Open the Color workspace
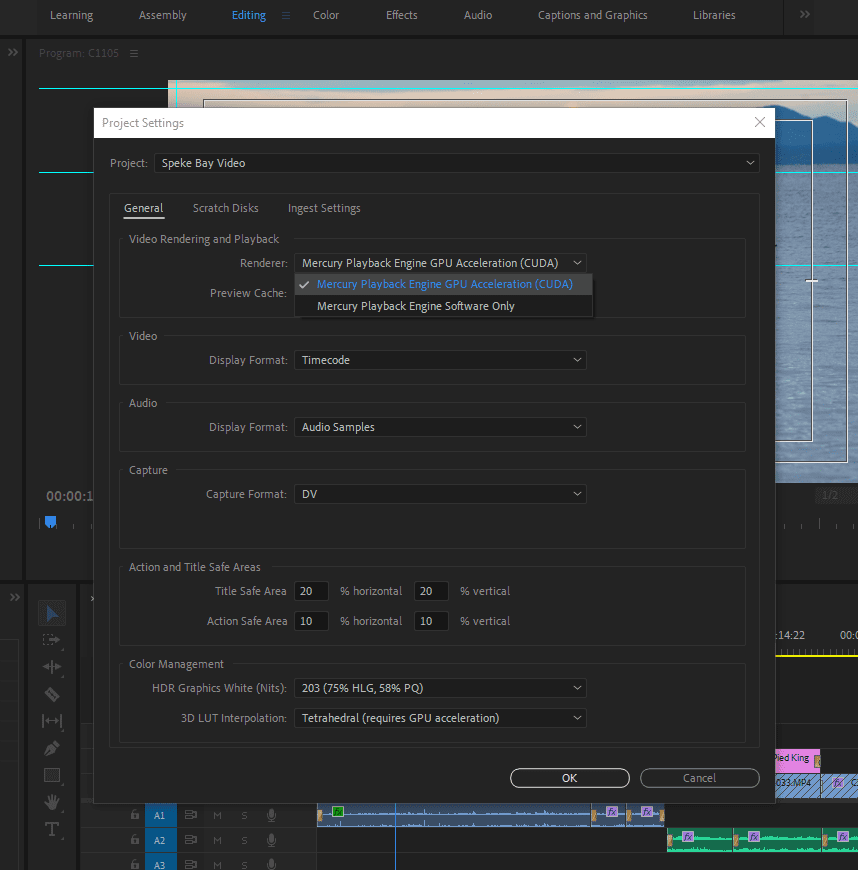 (x=326, y=16)
